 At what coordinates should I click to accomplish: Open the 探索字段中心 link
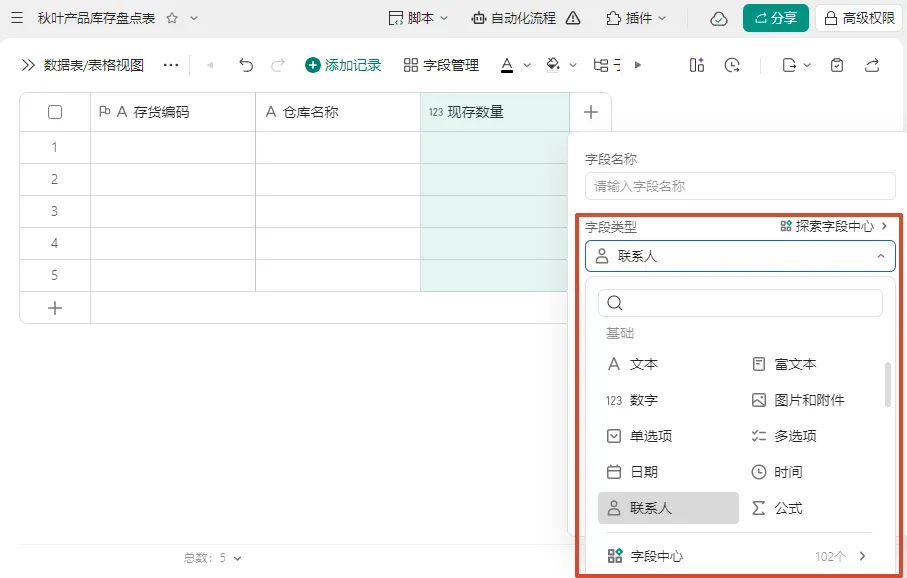pyautogui.click(x=834, y=226)
